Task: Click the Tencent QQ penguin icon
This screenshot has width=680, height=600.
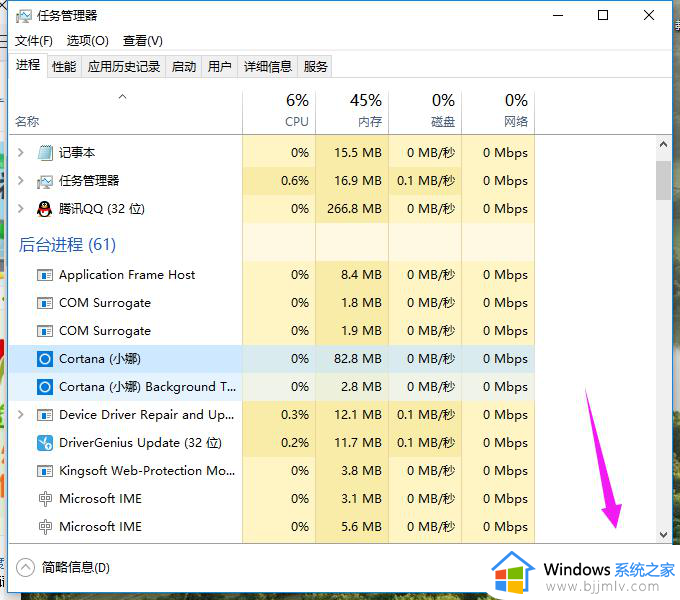Action: [x=44, y=209]
